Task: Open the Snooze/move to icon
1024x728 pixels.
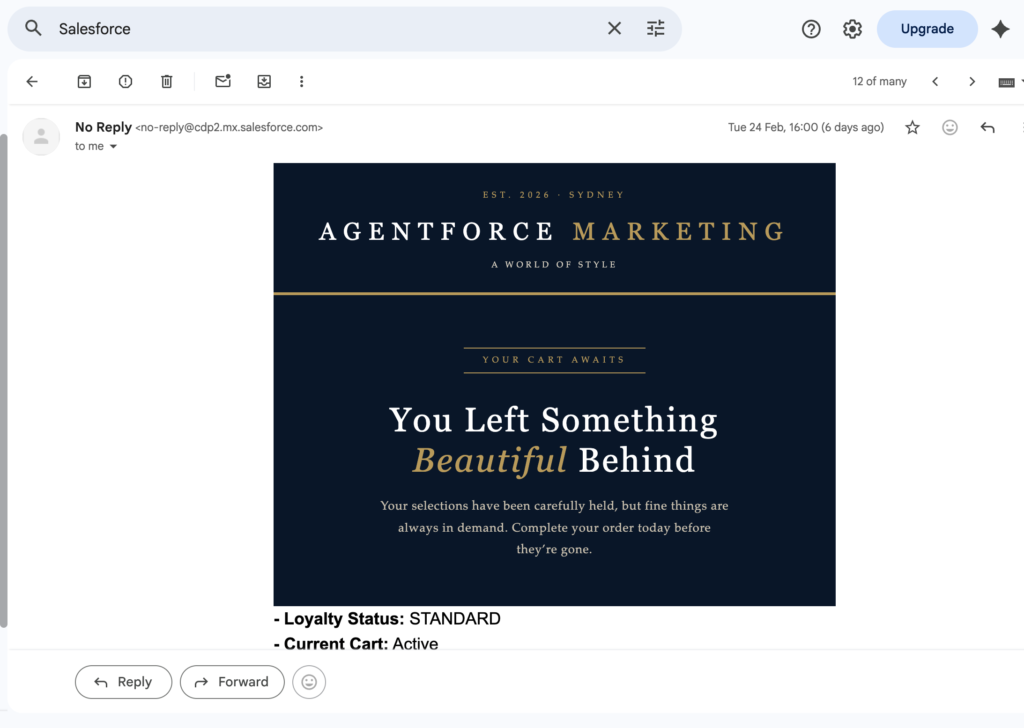Action: click(264, 82)
